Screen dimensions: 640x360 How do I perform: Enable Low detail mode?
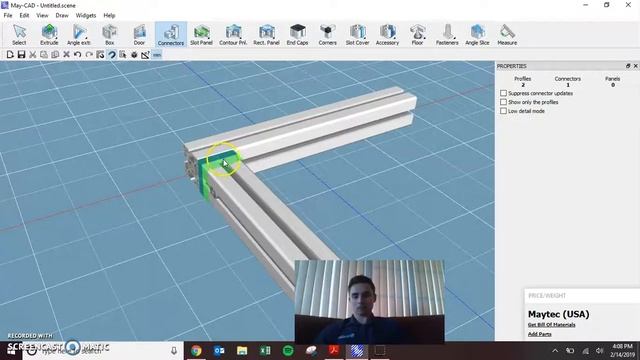(503, 111)
